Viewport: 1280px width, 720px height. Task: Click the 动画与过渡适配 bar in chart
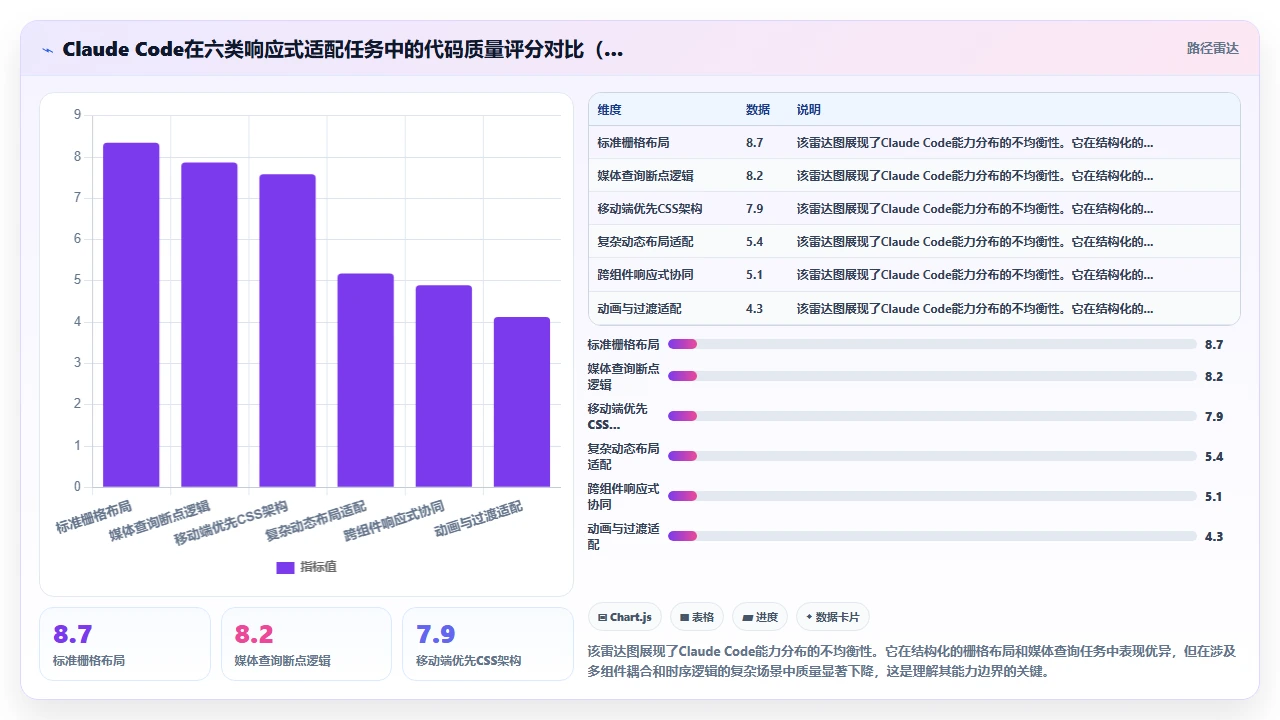coord(521,402)
